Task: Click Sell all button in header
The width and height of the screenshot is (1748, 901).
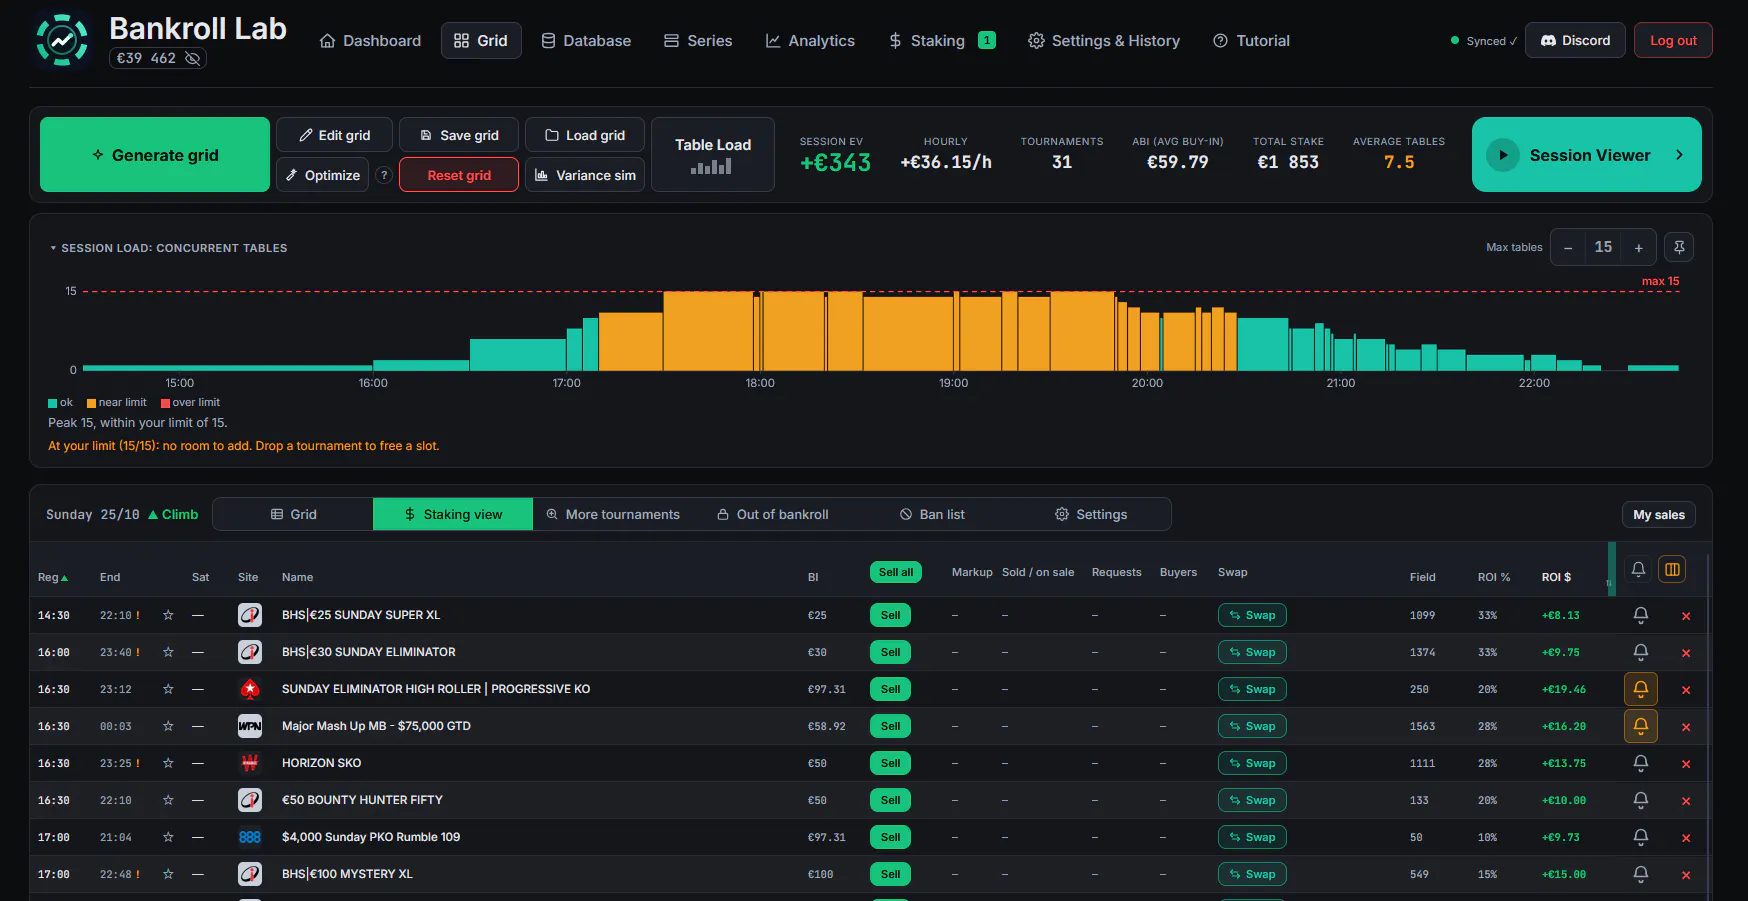Action: [896, 572]
